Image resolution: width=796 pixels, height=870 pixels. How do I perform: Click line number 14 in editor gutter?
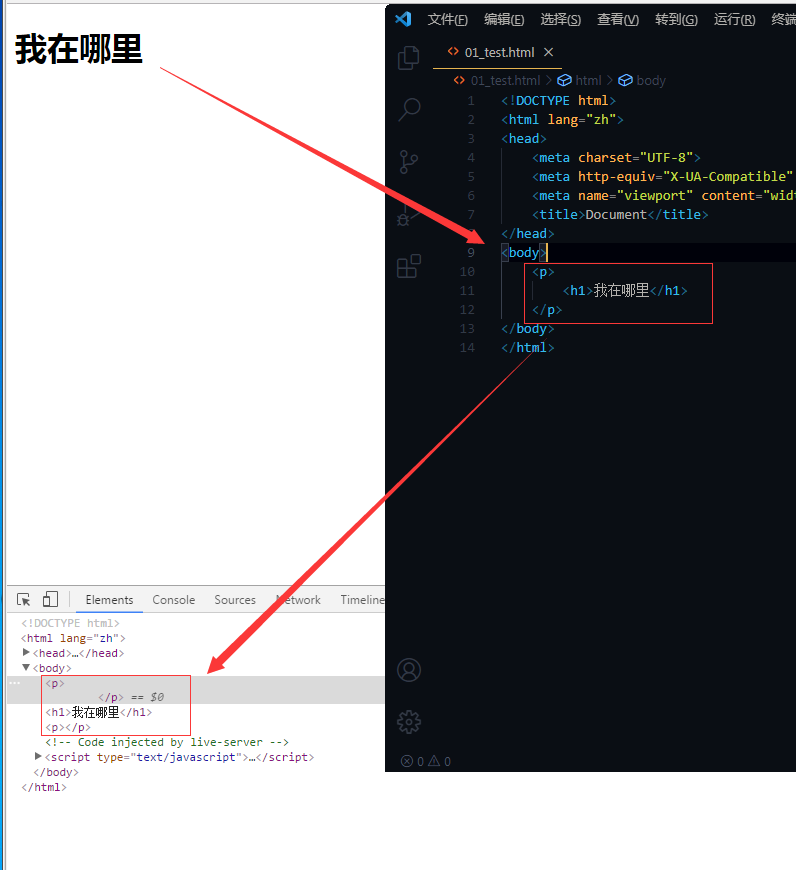(467, 348)
